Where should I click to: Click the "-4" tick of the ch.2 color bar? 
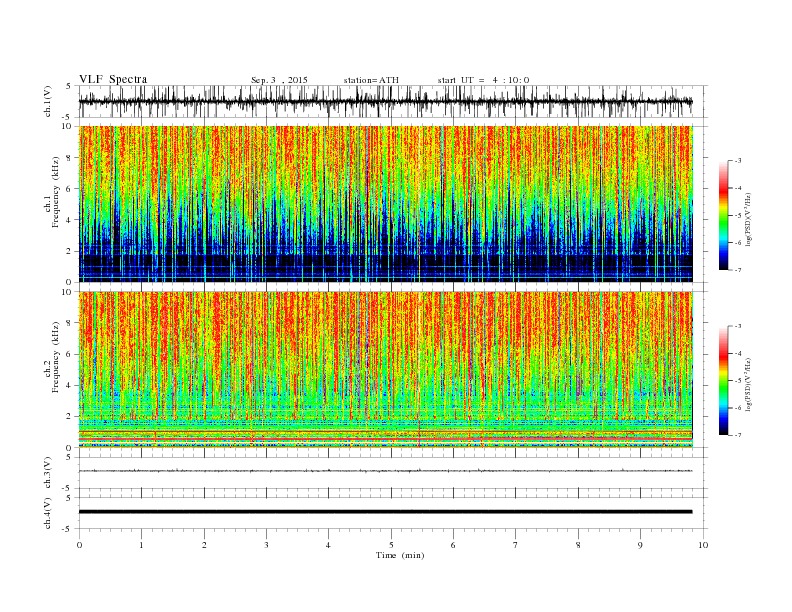[x=738, y=353]
